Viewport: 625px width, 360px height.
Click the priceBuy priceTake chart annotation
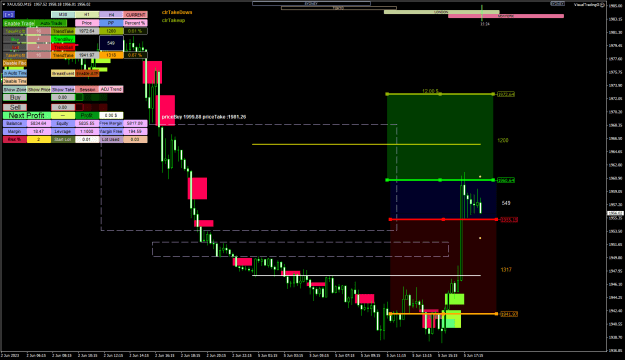204,117
